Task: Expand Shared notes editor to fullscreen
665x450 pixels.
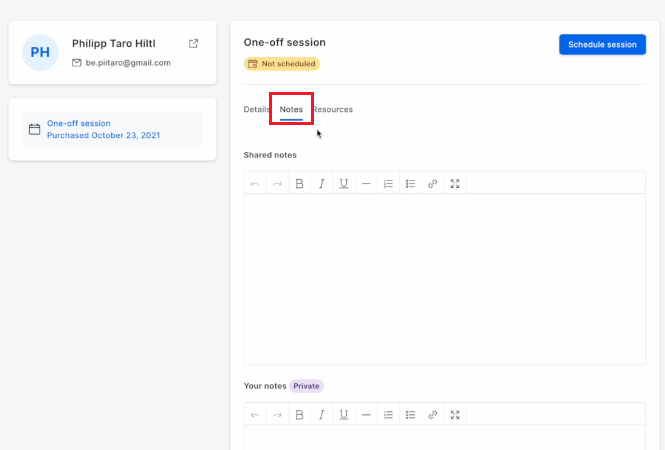Action: coord(455,184)
